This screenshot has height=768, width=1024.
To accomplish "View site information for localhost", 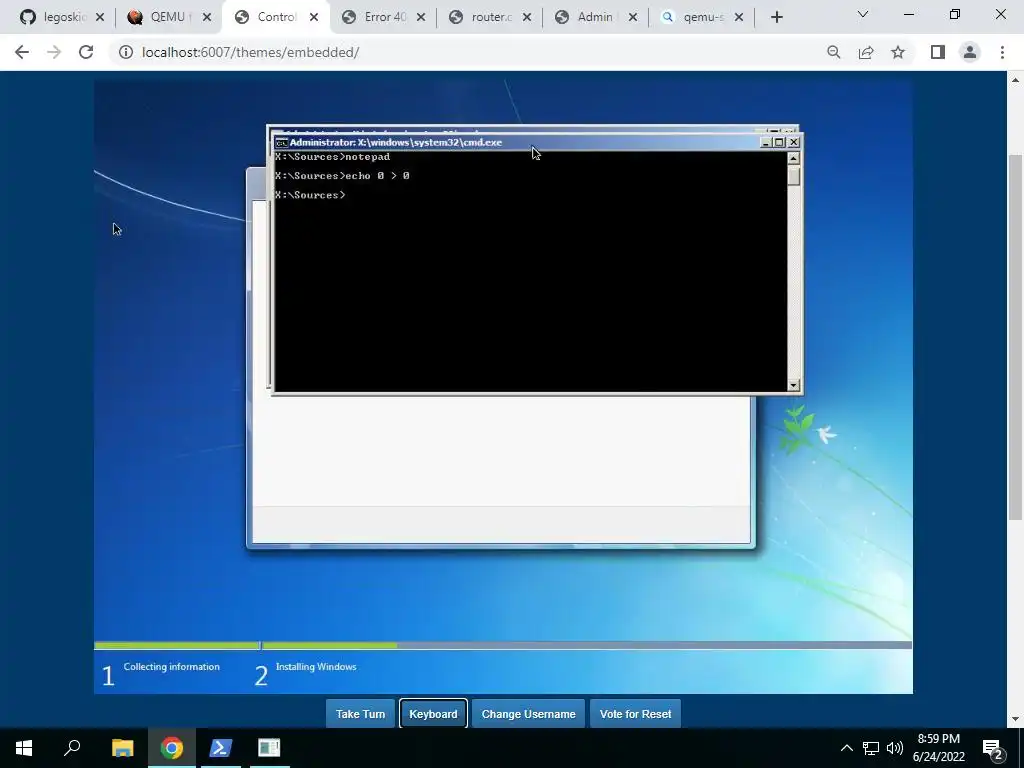I will [x=125, y=52].
